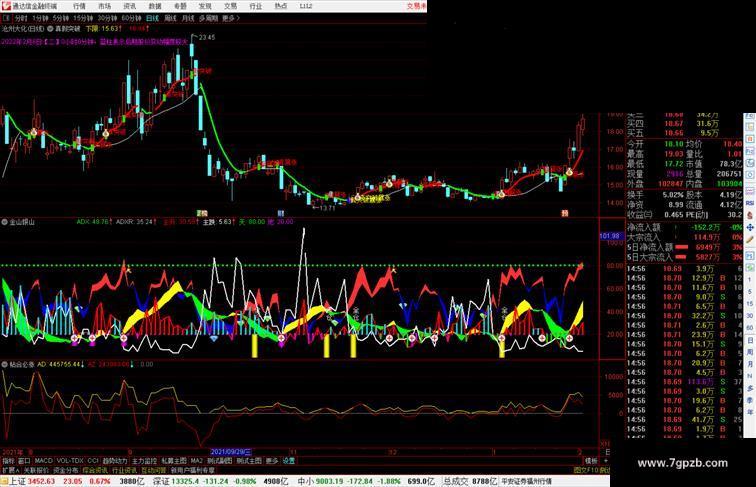Click the 5-minute icon in right sidebar
Image resolution: width=756 pixels, height=487 pixels.
pyautogui.click(x=750, y=291)
